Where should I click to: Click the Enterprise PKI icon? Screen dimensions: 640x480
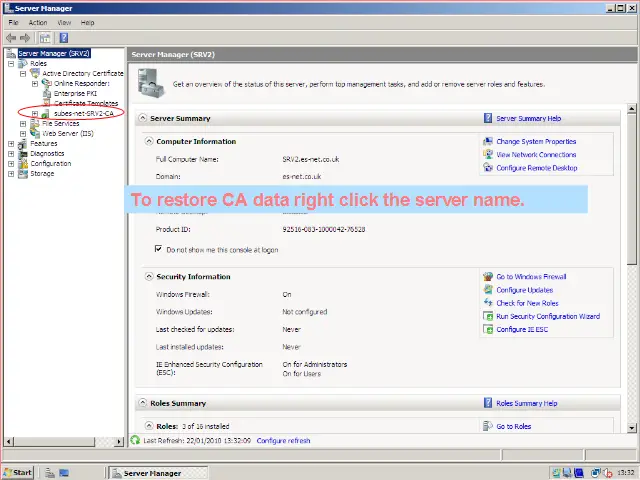click(47, 93)
